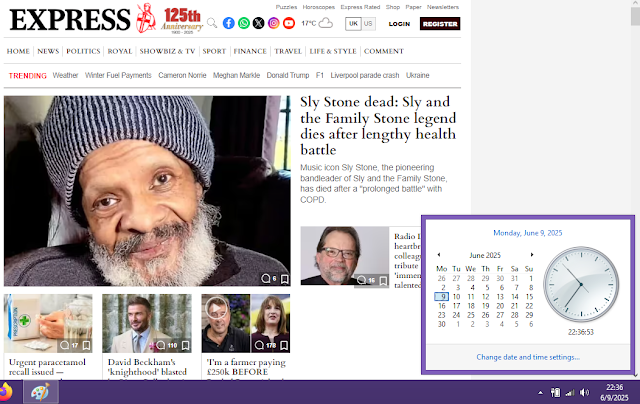
Task: Open the POLITICS nav item
Action: pos(83,51)
